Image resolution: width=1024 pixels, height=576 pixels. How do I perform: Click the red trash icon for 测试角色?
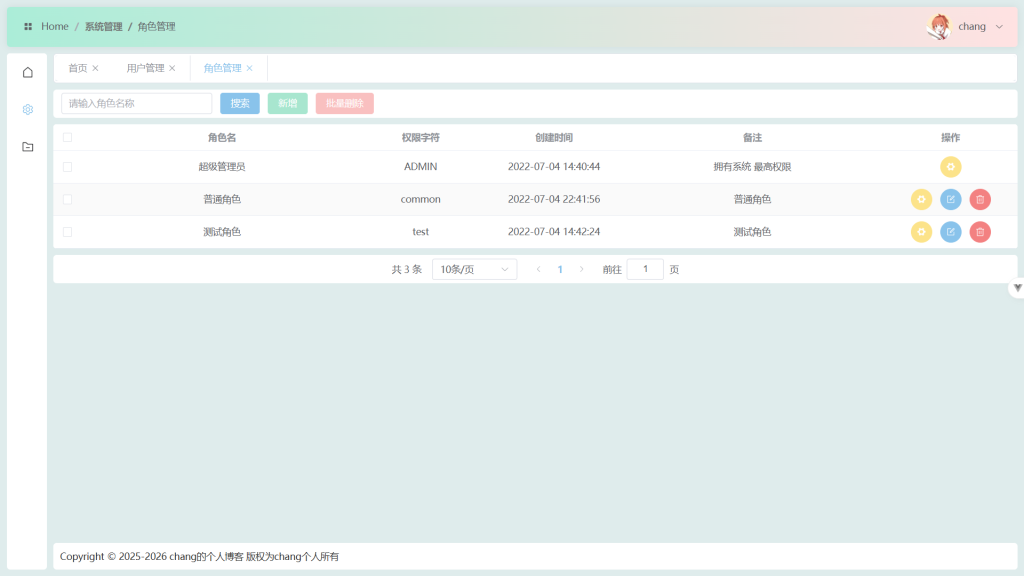(x=980, y=232)
